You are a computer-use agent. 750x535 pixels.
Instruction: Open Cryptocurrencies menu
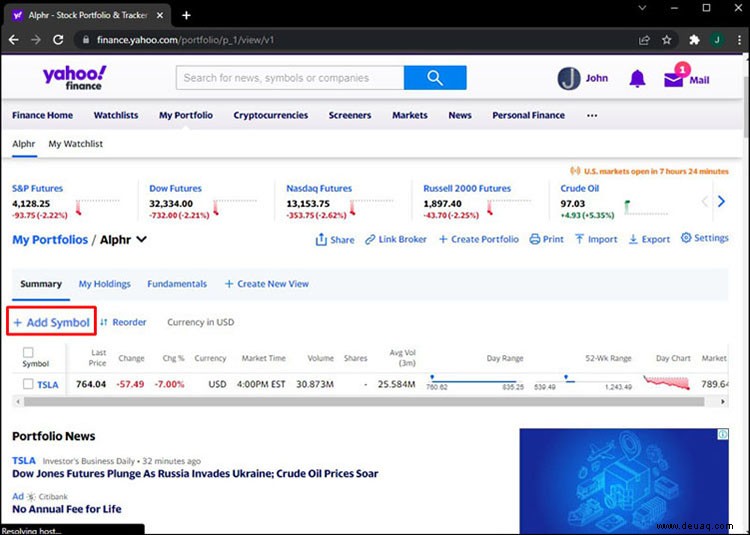[x=271, y=115]
